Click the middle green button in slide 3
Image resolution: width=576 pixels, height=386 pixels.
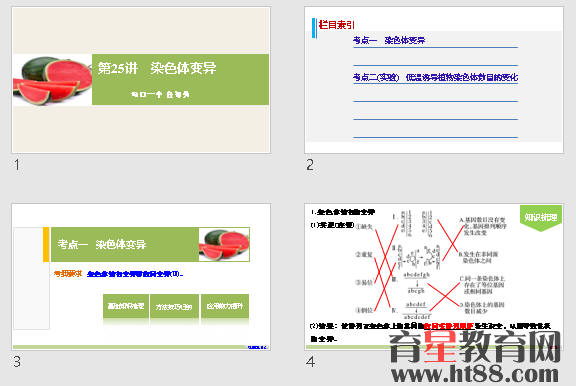coord(174,306)
